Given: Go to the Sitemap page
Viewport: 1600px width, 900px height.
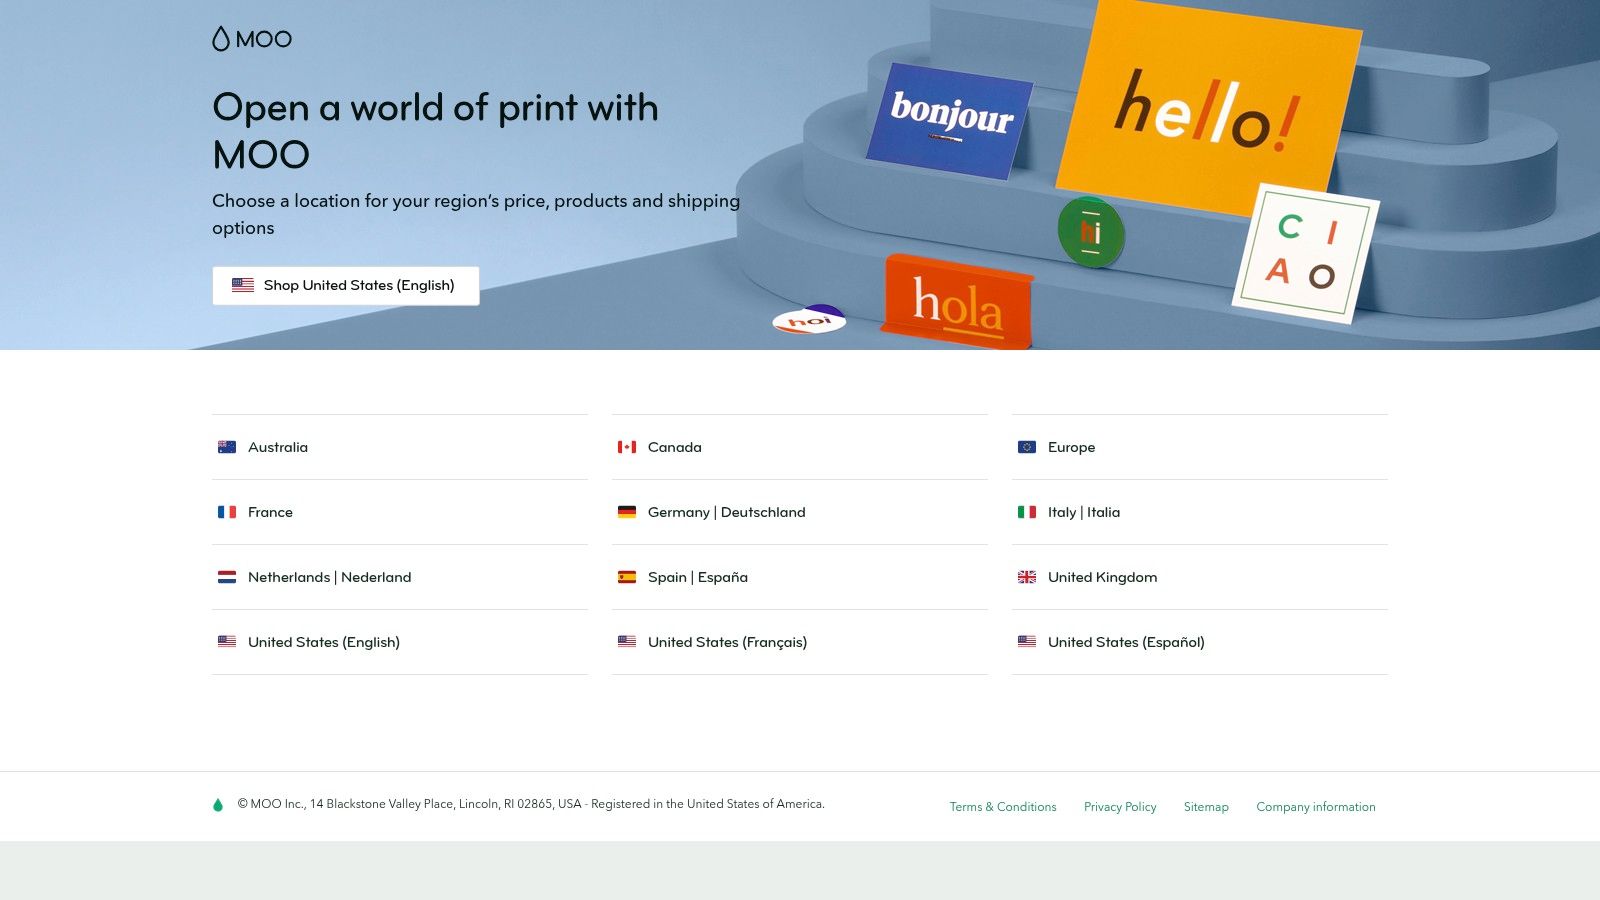Looking at the screenshot, I should click(x=1205, y=807).
